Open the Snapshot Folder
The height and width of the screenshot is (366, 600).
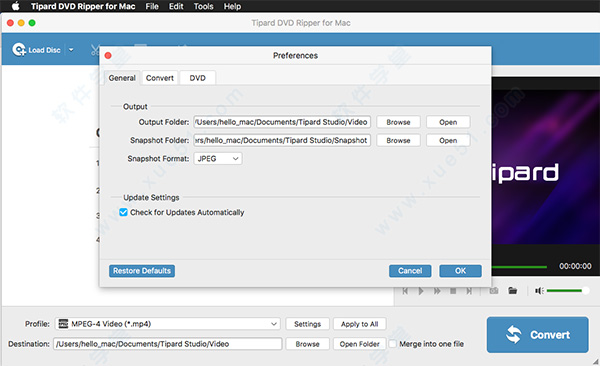click(x=448, y=141)
